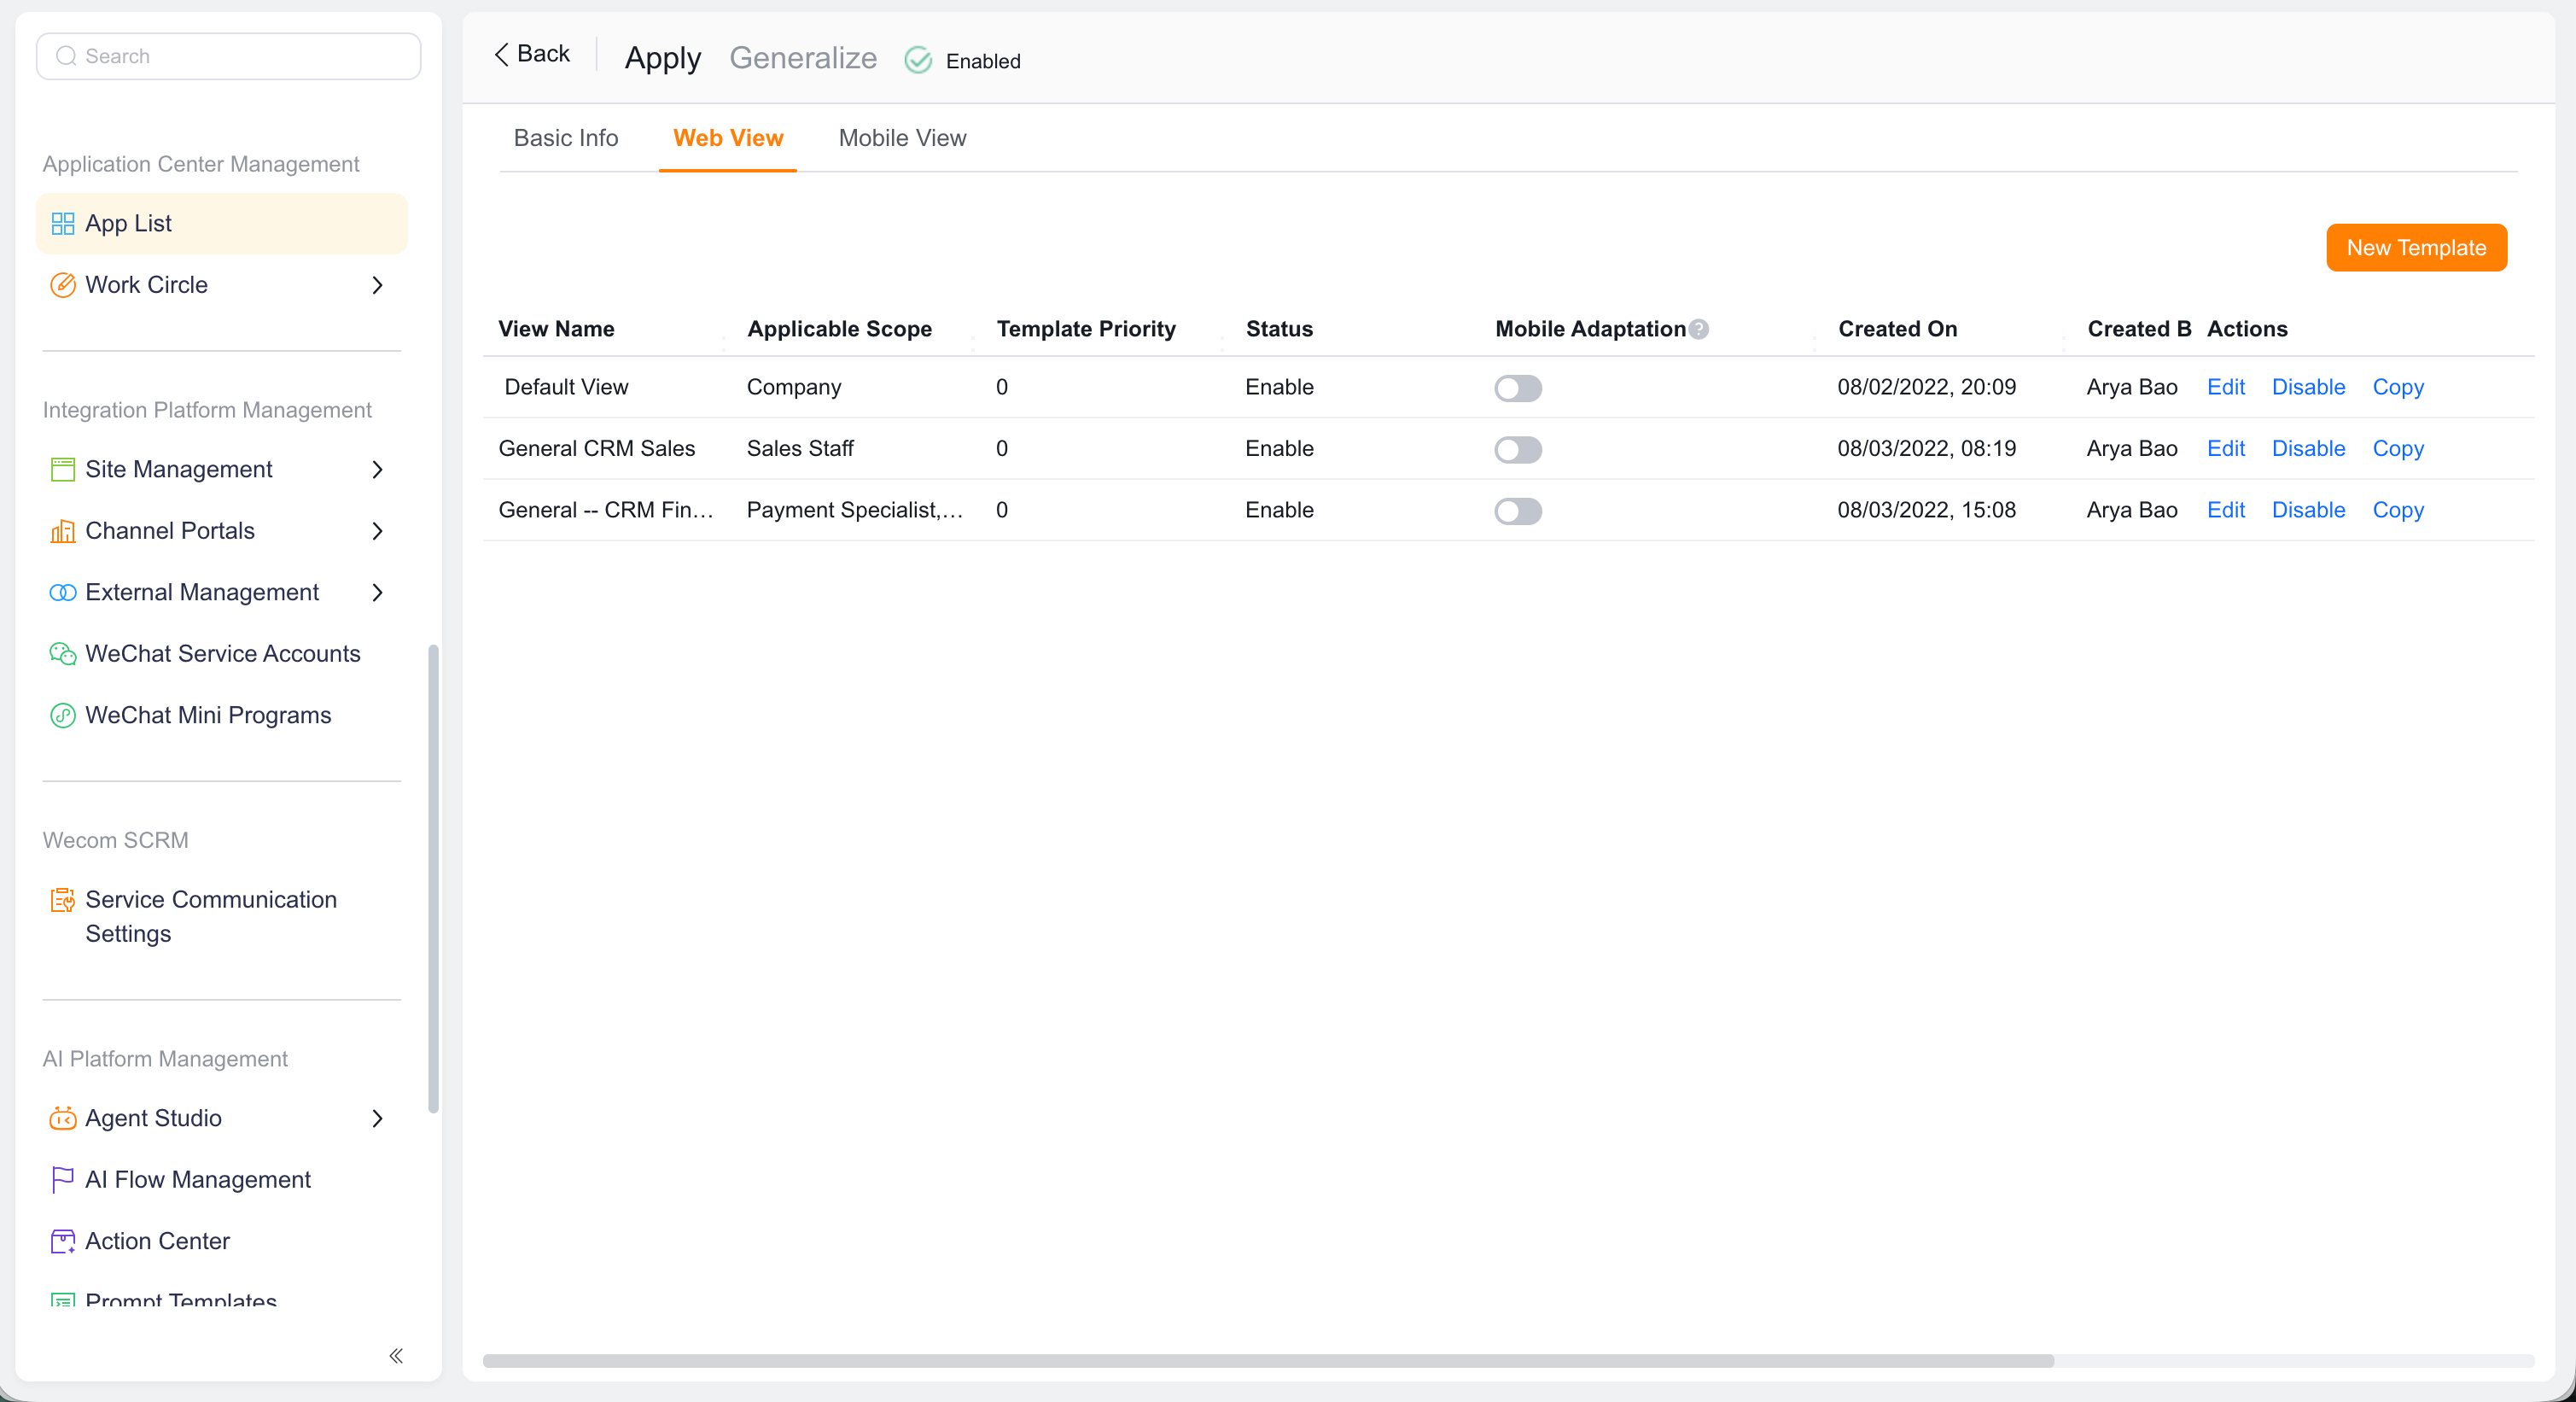Click the Agent Studio robot icon
The height and width of the screenshot is (1402, 2576).
pyautogui.click(x=63, y=1118)
